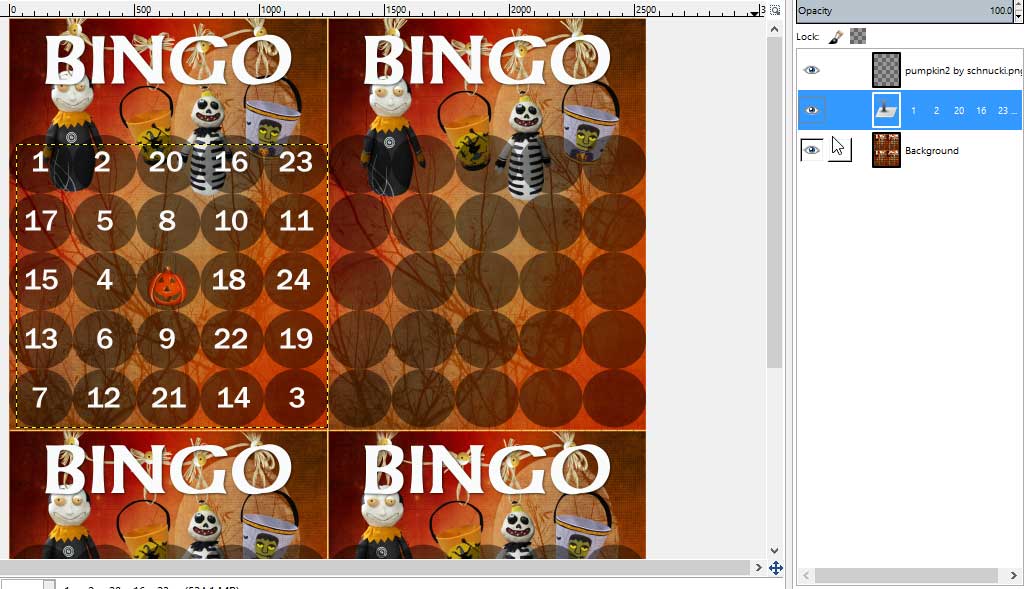Screen dimensions: 1026x589
Task: Click the canvas vertical scrollbar thumb
Action: [775, 203]
